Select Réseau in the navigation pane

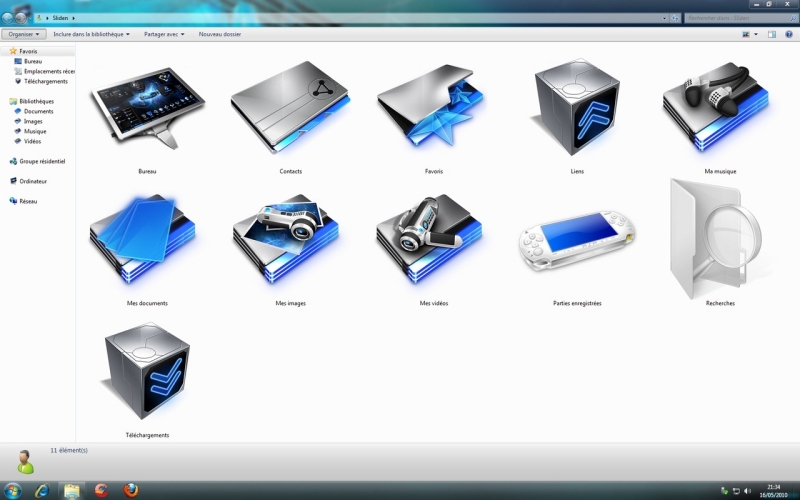point(28,201)
